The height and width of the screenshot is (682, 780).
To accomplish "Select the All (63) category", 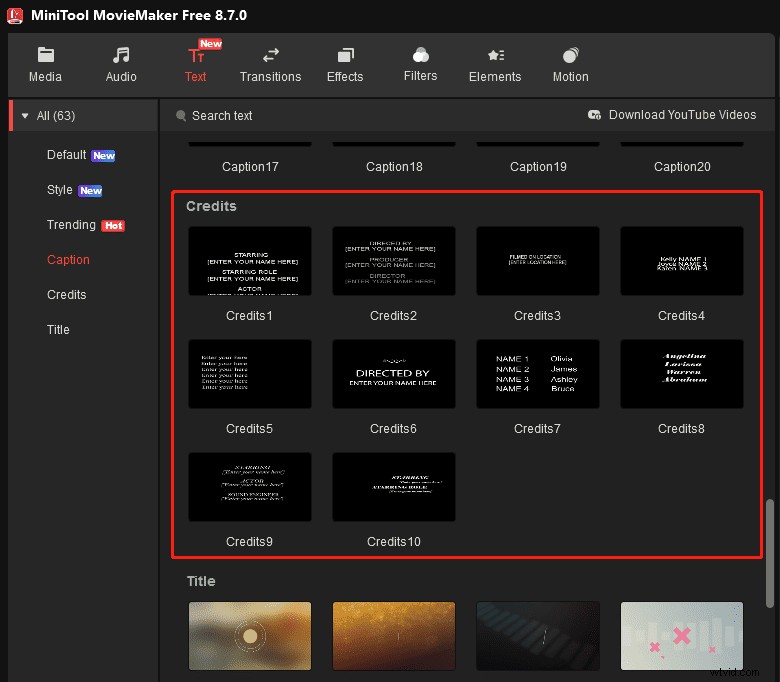I will coord(84,116).
